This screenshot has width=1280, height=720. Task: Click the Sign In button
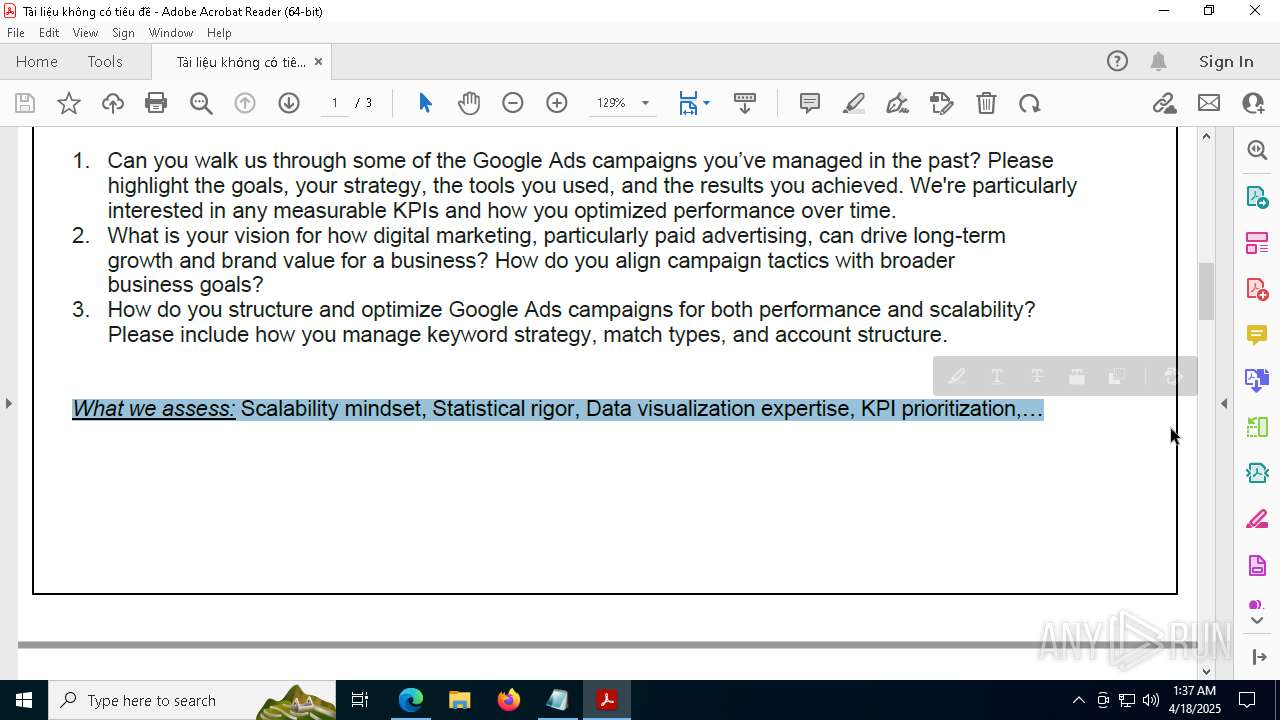1226,62
